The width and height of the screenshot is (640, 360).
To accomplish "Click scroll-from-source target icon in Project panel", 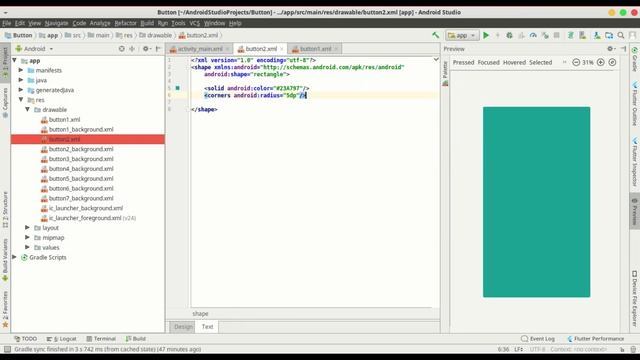I will point(122,49).
